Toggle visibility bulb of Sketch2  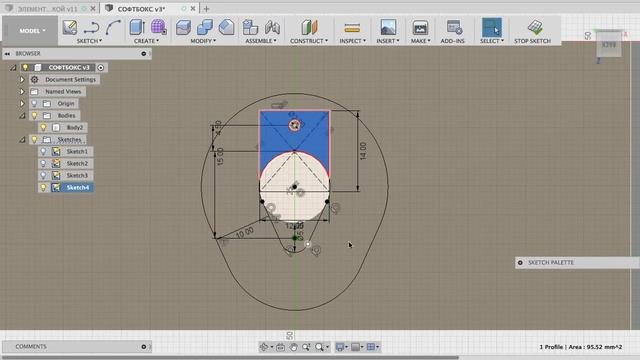(43, 163)
